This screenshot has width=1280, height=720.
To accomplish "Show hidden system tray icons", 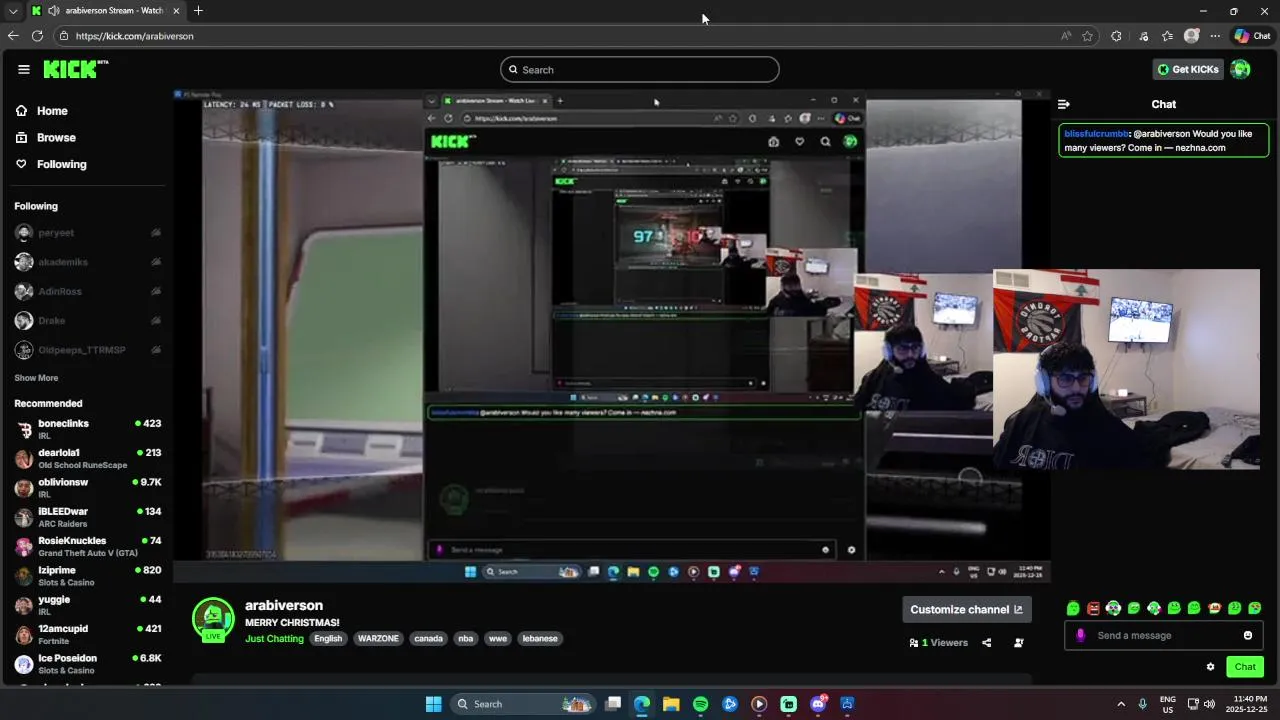I will (x=1121, y=704).
